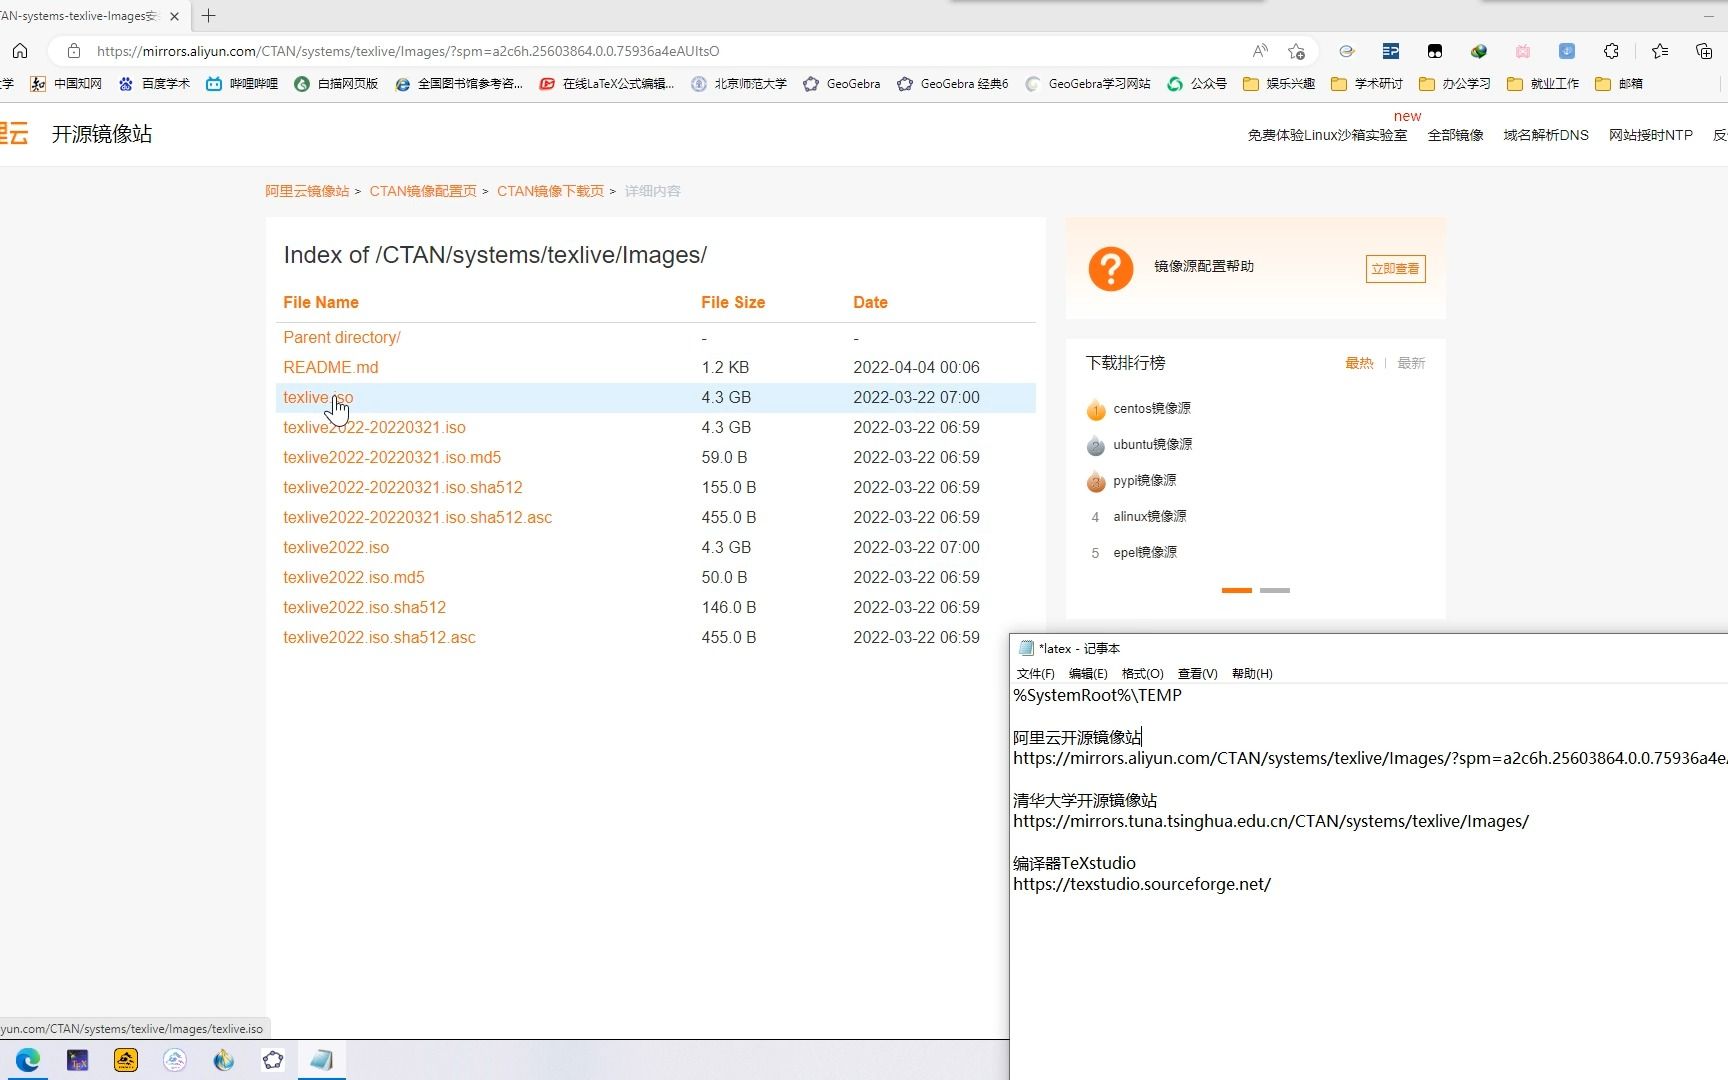This screenshot has width=1728, height=1080.
Task: Open GeoGebra from the taskbar
Action: [x=273, y=1060]
